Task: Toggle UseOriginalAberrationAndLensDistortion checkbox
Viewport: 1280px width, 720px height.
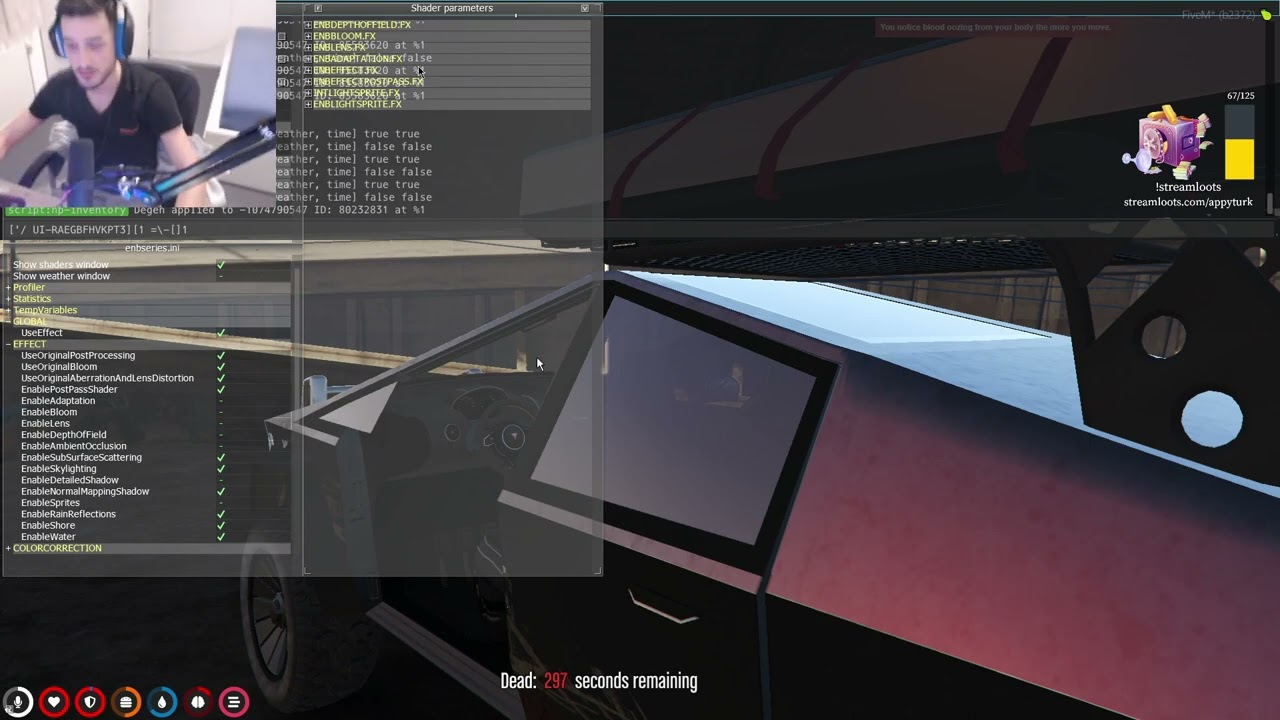Action: [x=221, y=378]
